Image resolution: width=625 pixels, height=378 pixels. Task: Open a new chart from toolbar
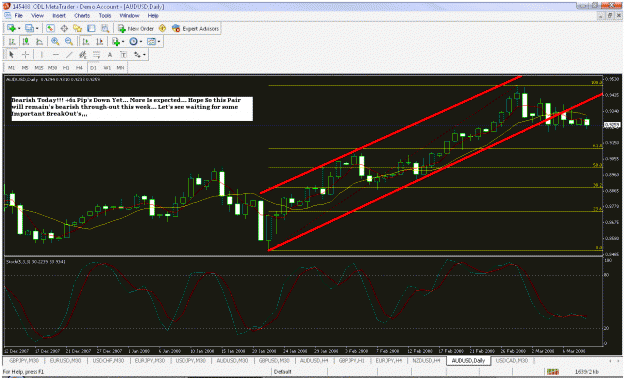pyautogui.click(x=11, y=28)
